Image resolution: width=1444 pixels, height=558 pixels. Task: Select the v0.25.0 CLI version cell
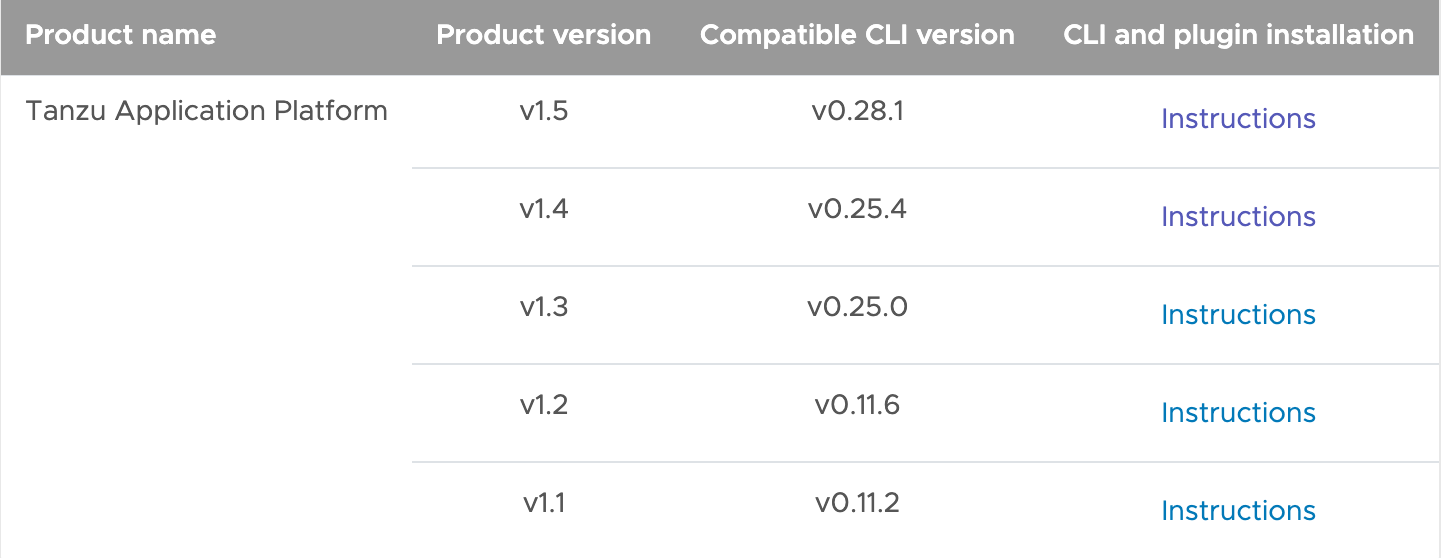point(857,307)
